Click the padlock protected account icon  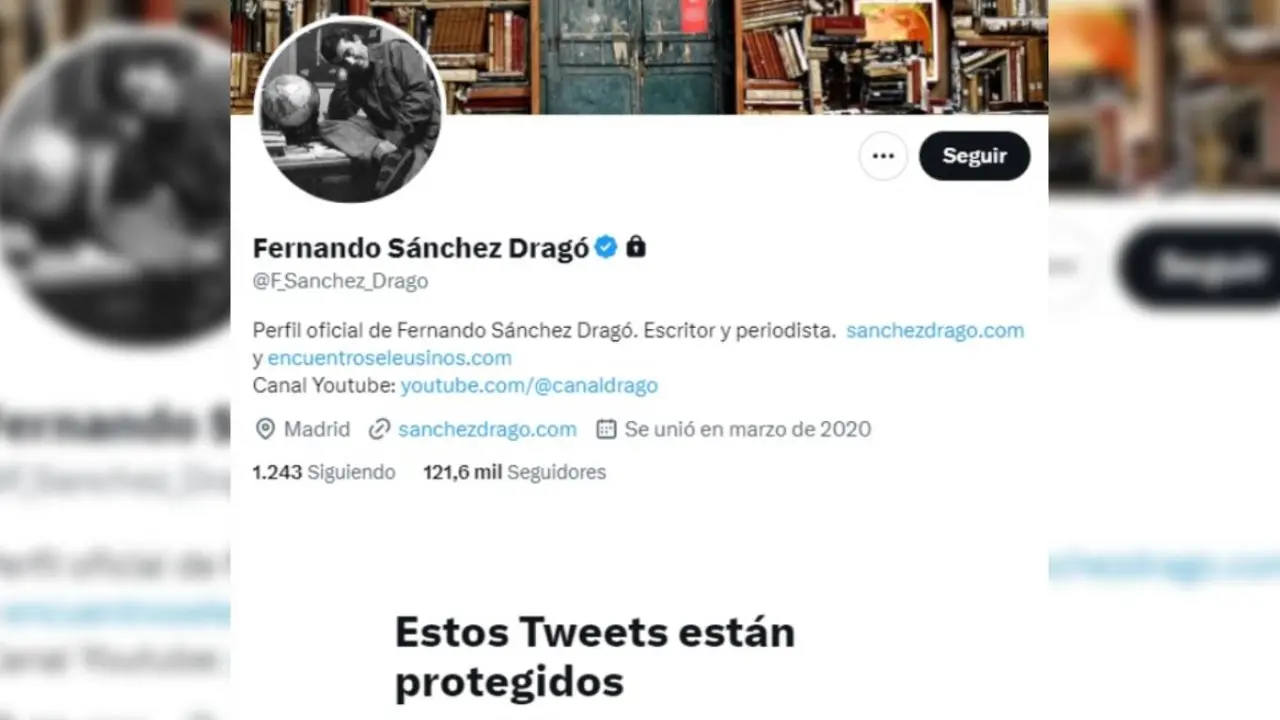pyautogui.click(x=636, y=246)
